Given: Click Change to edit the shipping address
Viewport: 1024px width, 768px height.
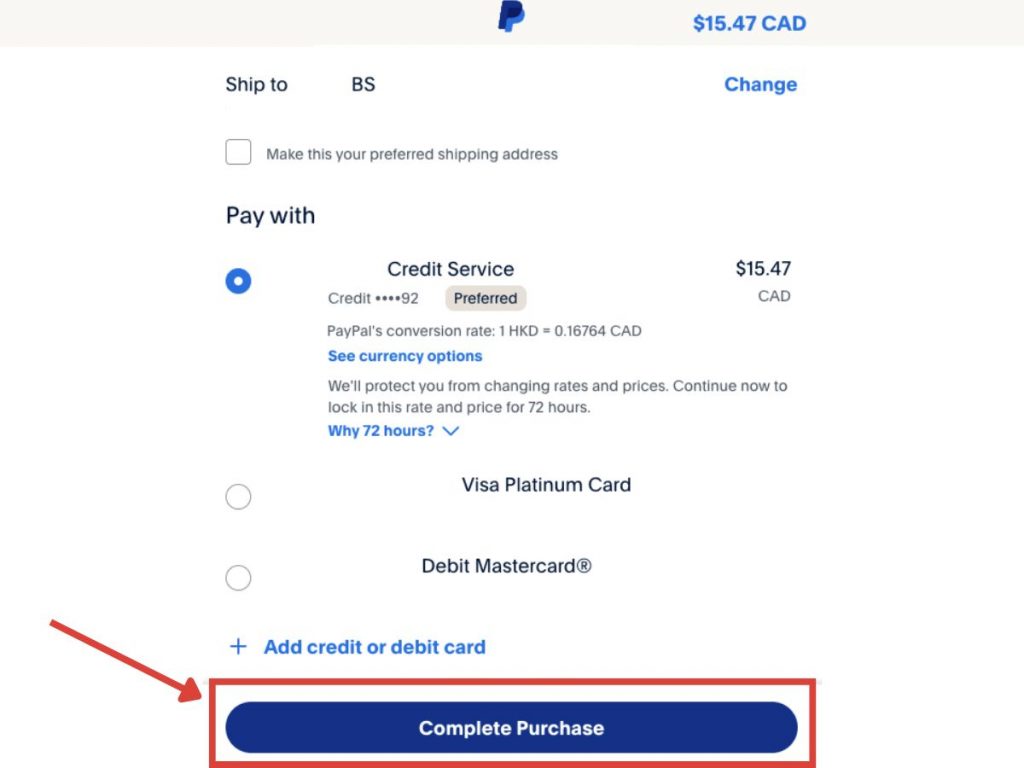Looking at the screenshot, I should click(x=760, y=85).
